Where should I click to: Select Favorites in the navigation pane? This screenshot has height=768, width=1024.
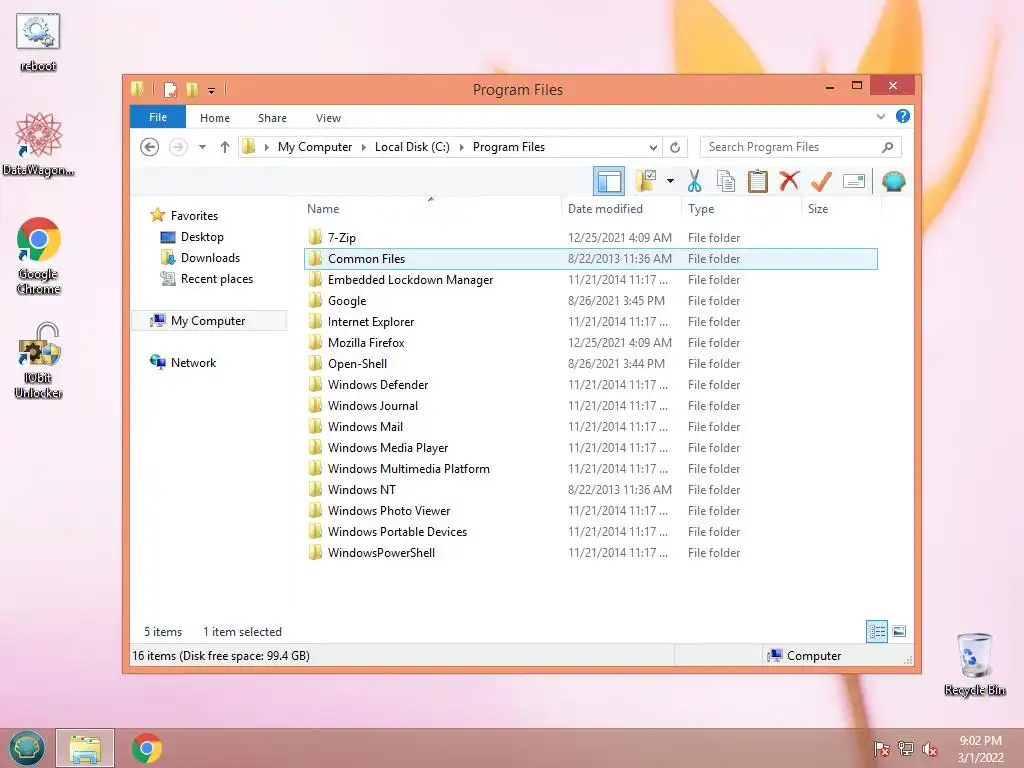tap(194, 216)
